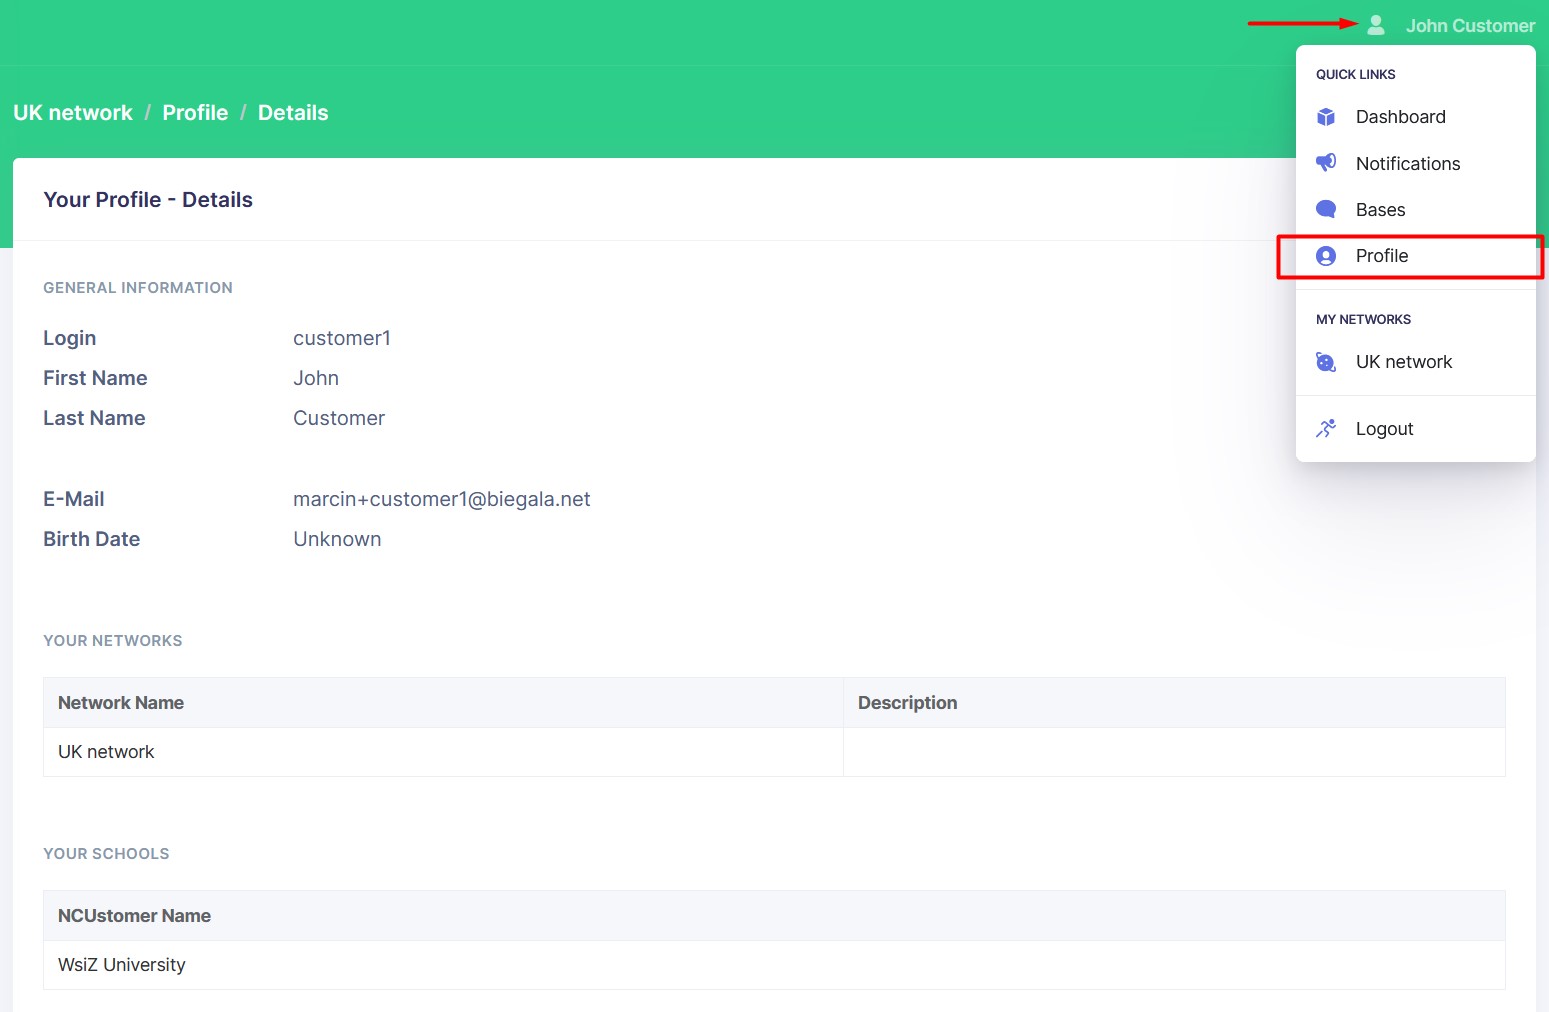Click the user avatar icon beside John Customer
1549x1012 pixels.
pyautogui.click(x=1376, y=25)
